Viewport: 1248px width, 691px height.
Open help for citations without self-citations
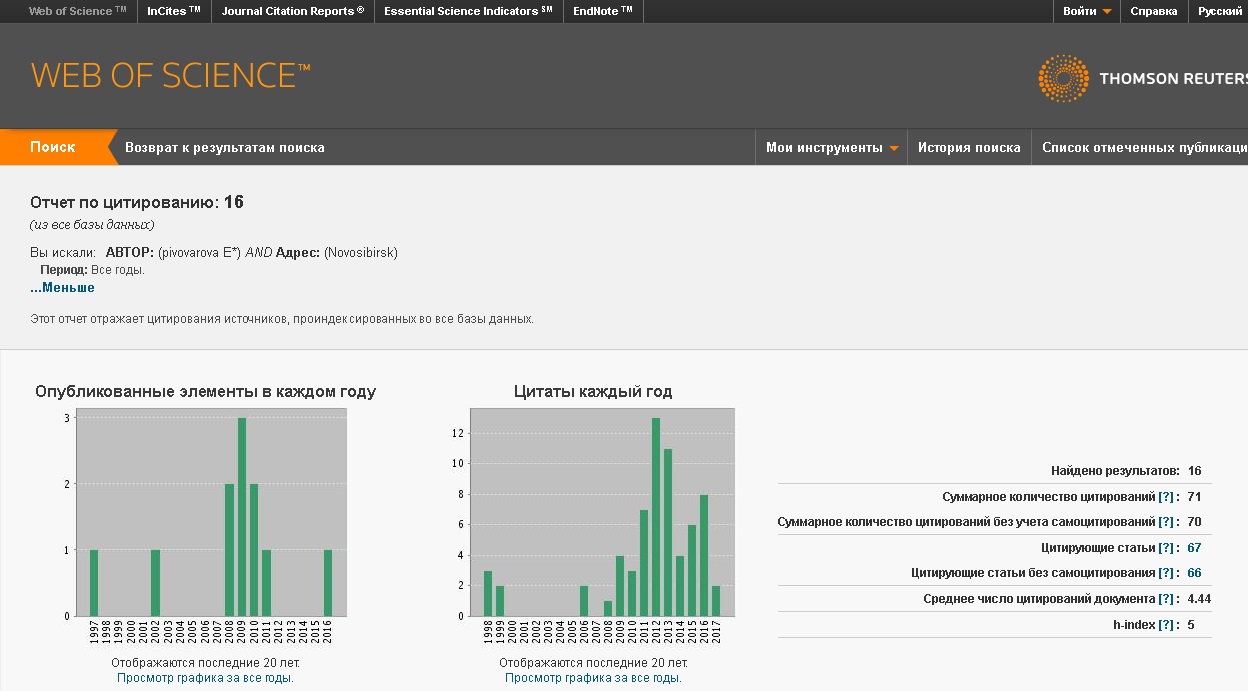[1165, 522]
